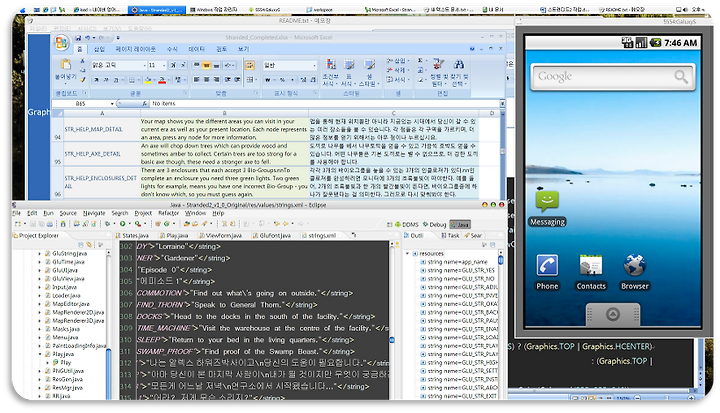Switch Eclipse to Debug perspective
720x413 pixels.
434,225
